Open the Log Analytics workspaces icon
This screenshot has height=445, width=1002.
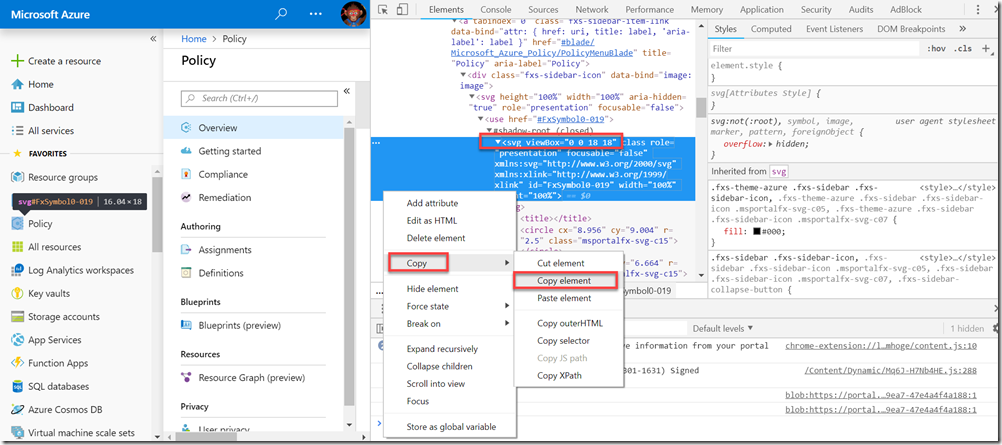[x=17, y=270]
